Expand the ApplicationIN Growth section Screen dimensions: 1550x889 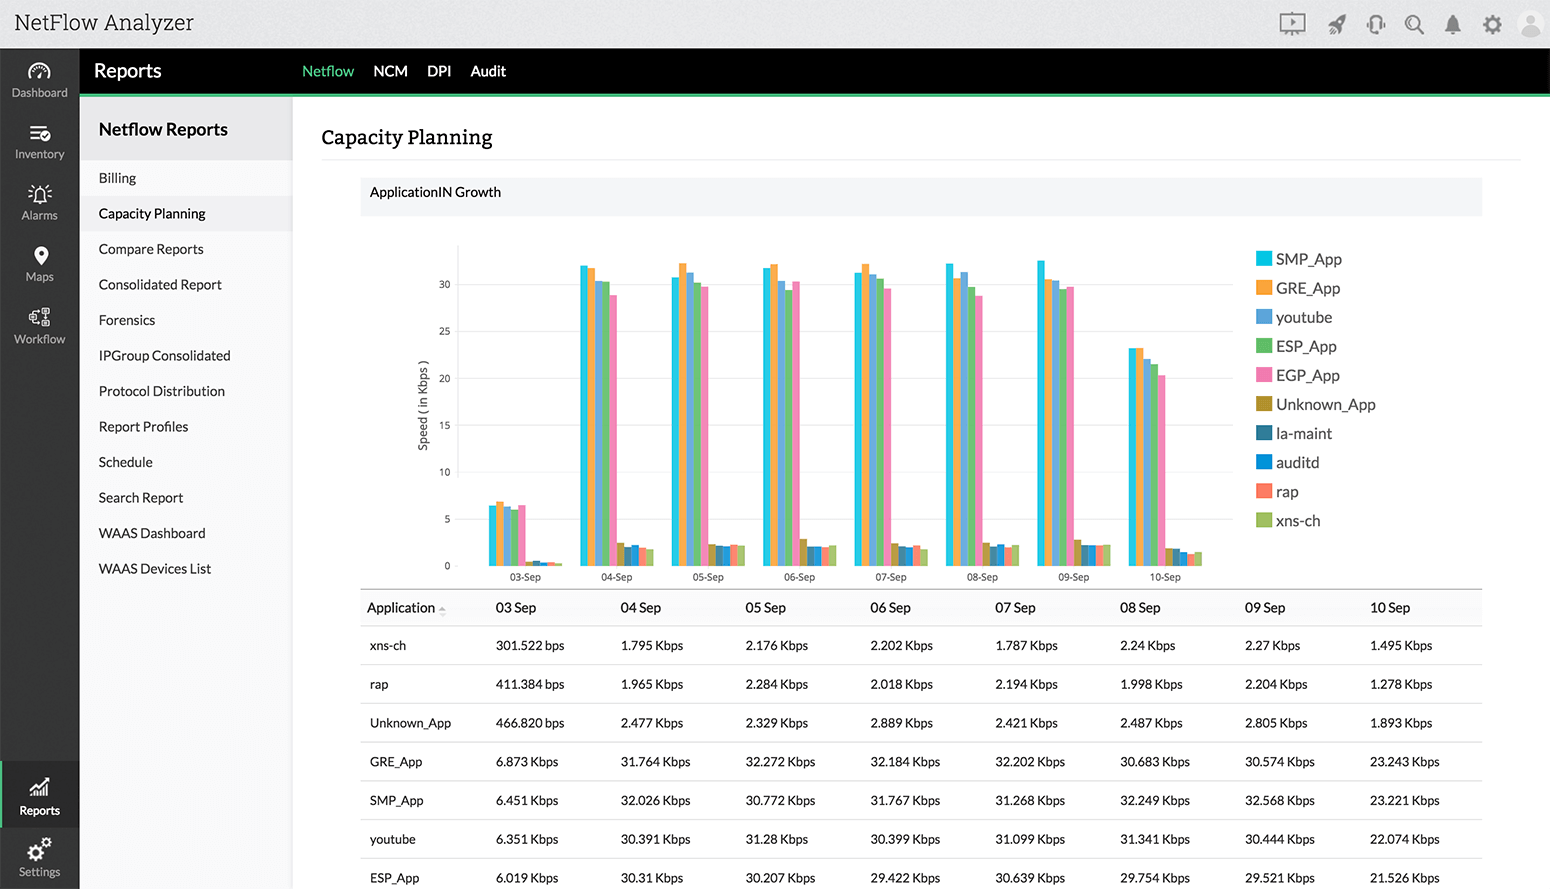[435, 192]
